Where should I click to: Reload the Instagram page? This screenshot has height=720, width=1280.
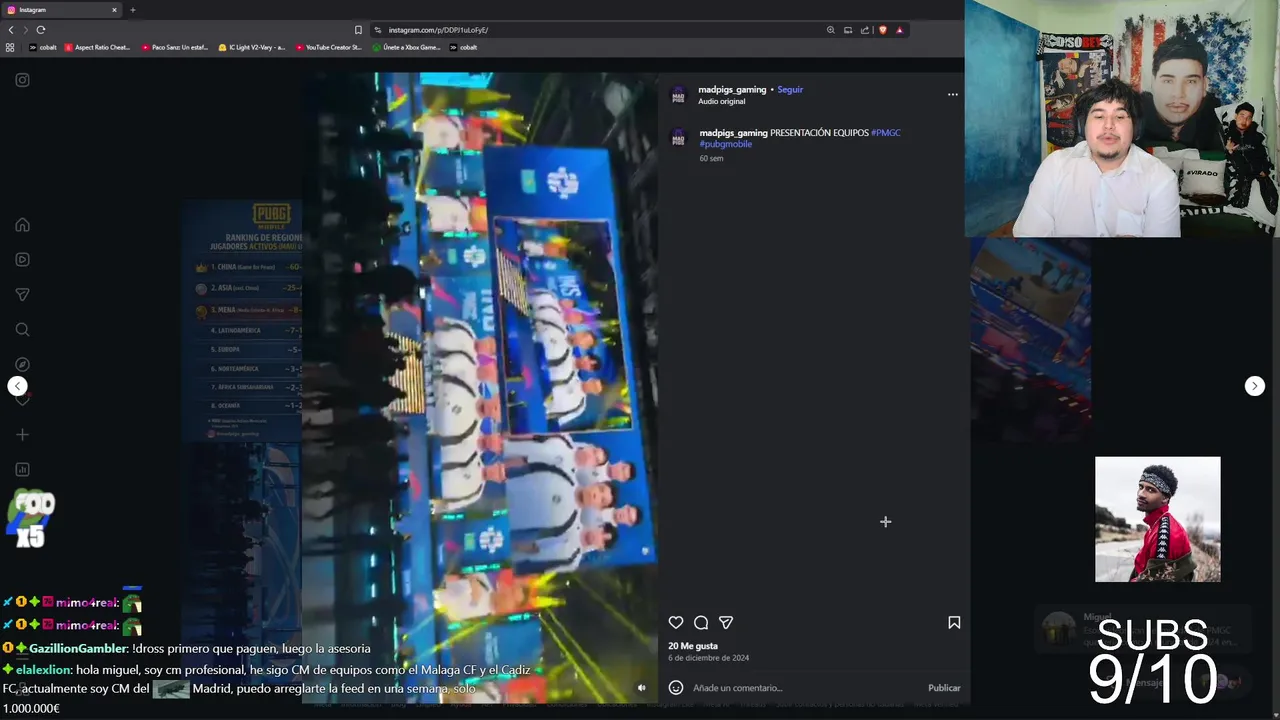point(41,30)
